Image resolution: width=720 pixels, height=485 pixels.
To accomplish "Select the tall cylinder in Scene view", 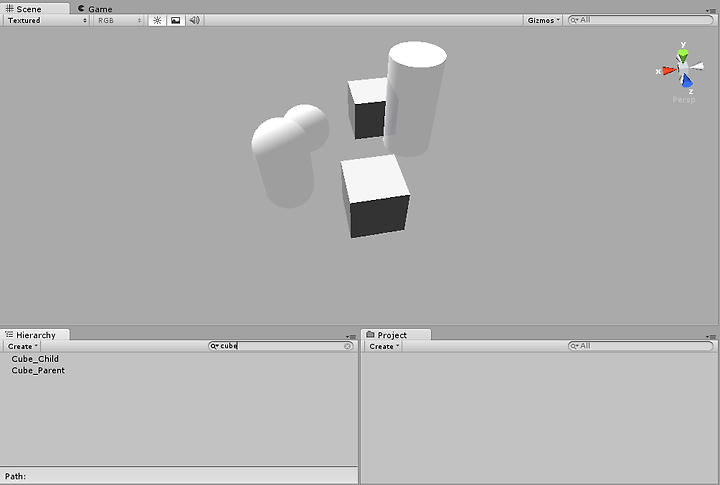I will (415, 99).
